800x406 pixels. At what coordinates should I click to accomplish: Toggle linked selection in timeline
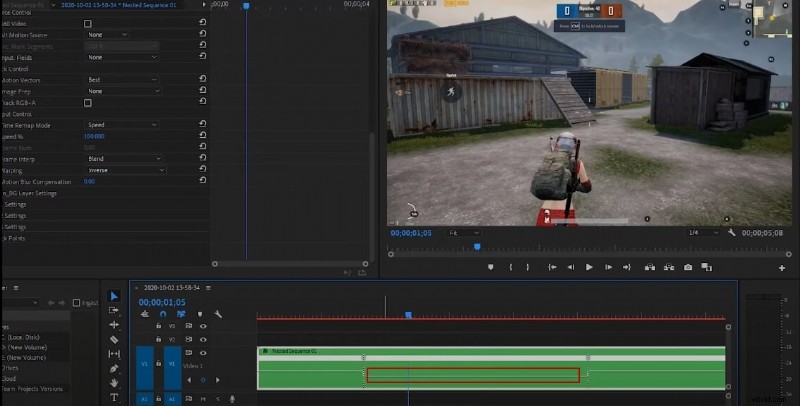[x=181, y=314]
